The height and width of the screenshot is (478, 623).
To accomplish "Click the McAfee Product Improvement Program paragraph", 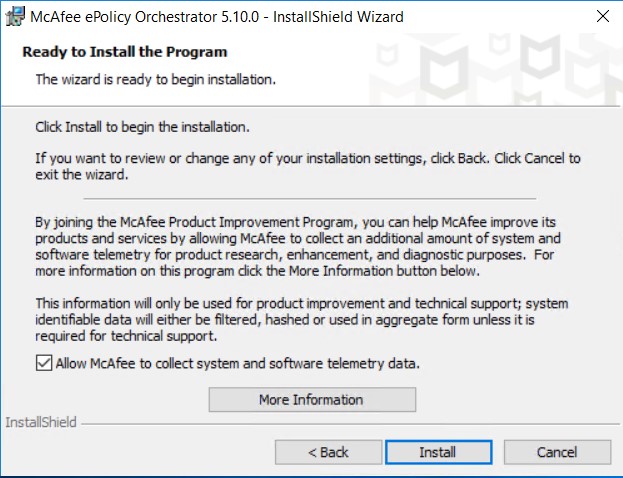I will click(x=298, y=246).
